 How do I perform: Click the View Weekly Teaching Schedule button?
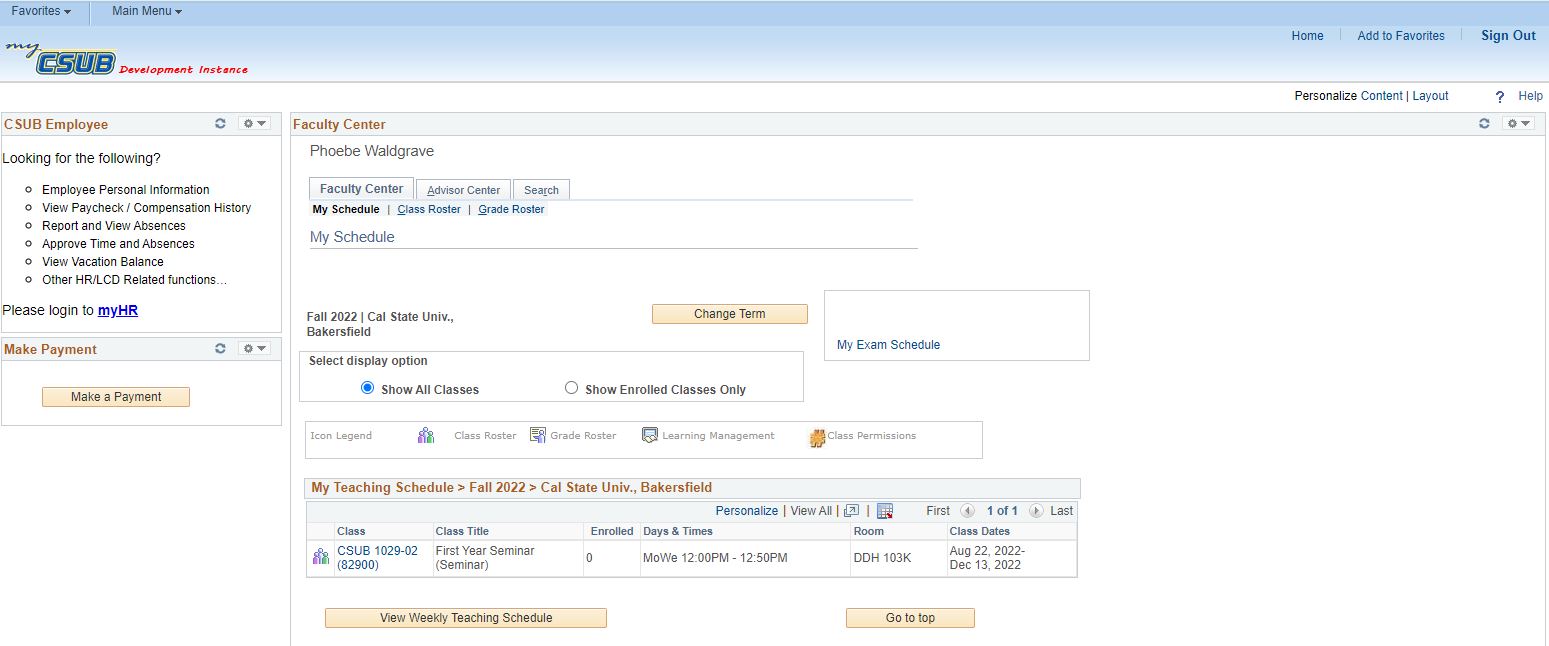click(x=465, y=618)
